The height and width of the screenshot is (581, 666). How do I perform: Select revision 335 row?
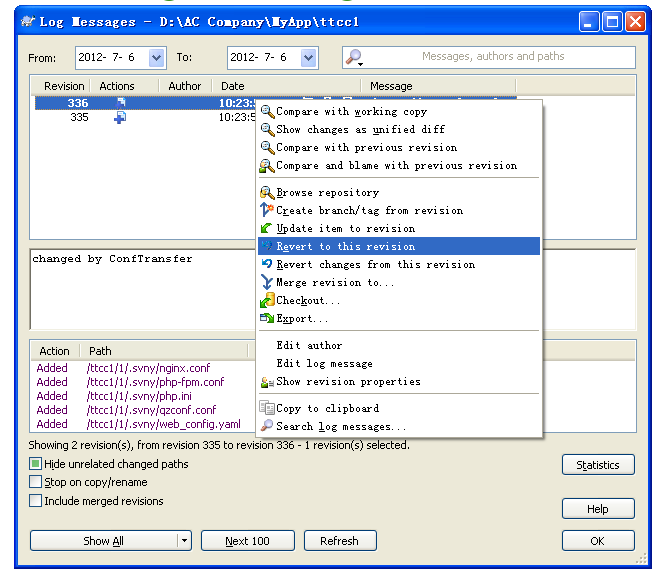click(x=146, y=117)
